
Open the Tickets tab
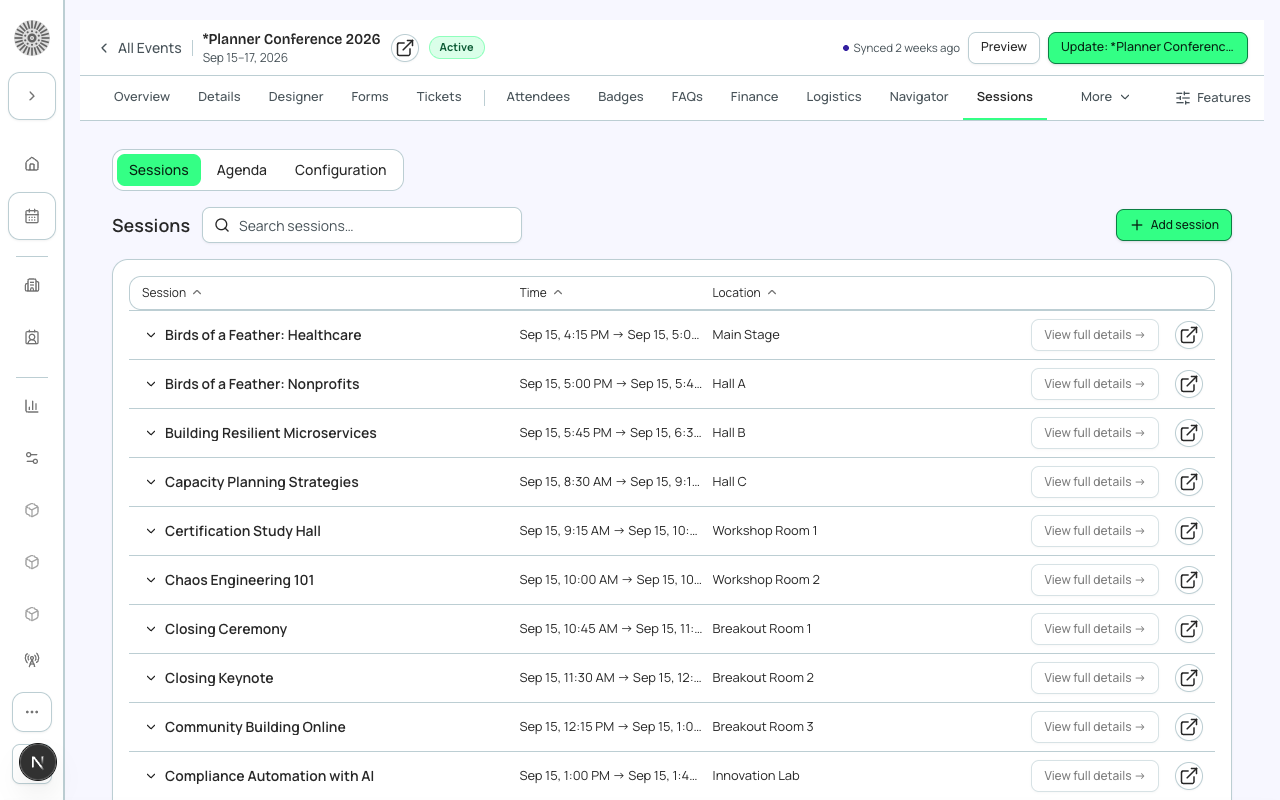point(439,97)
